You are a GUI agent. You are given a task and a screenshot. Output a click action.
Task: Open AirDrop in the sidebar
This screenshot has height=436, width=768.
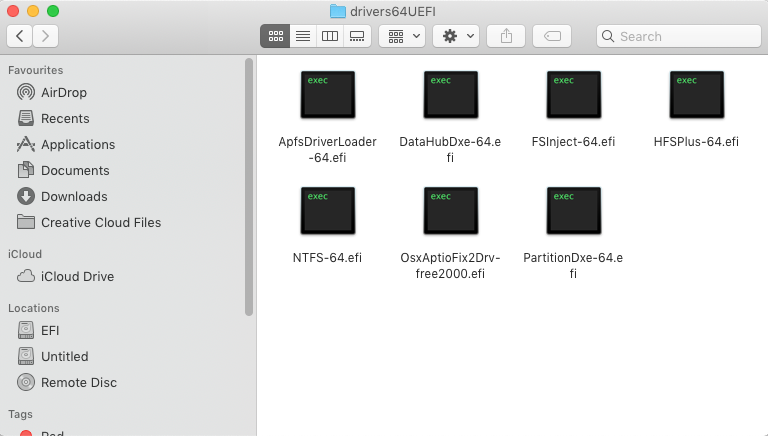[64, 92]
